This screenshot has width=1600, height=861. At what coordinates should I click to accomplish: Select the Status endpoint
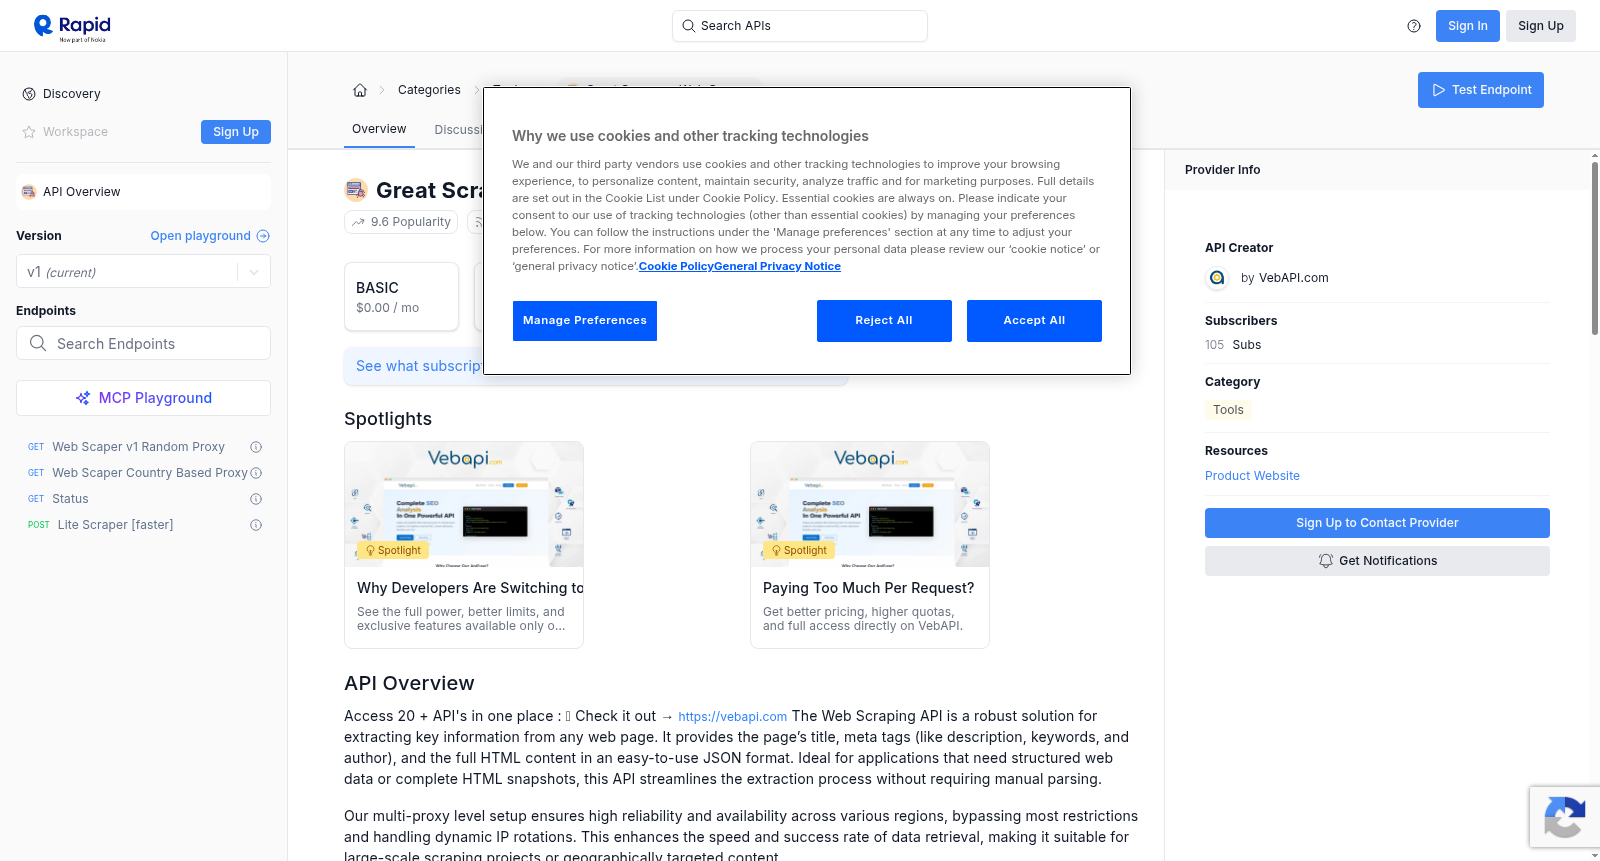(x=70, y=499)
